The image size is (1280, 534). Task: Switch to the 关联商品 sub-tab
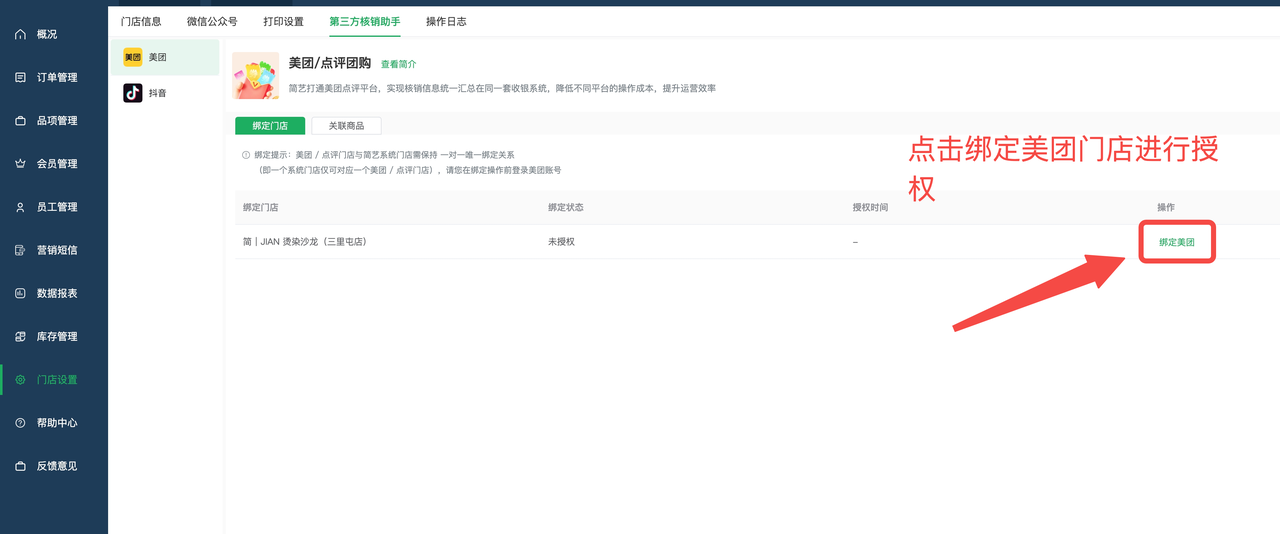pos(346,126)
